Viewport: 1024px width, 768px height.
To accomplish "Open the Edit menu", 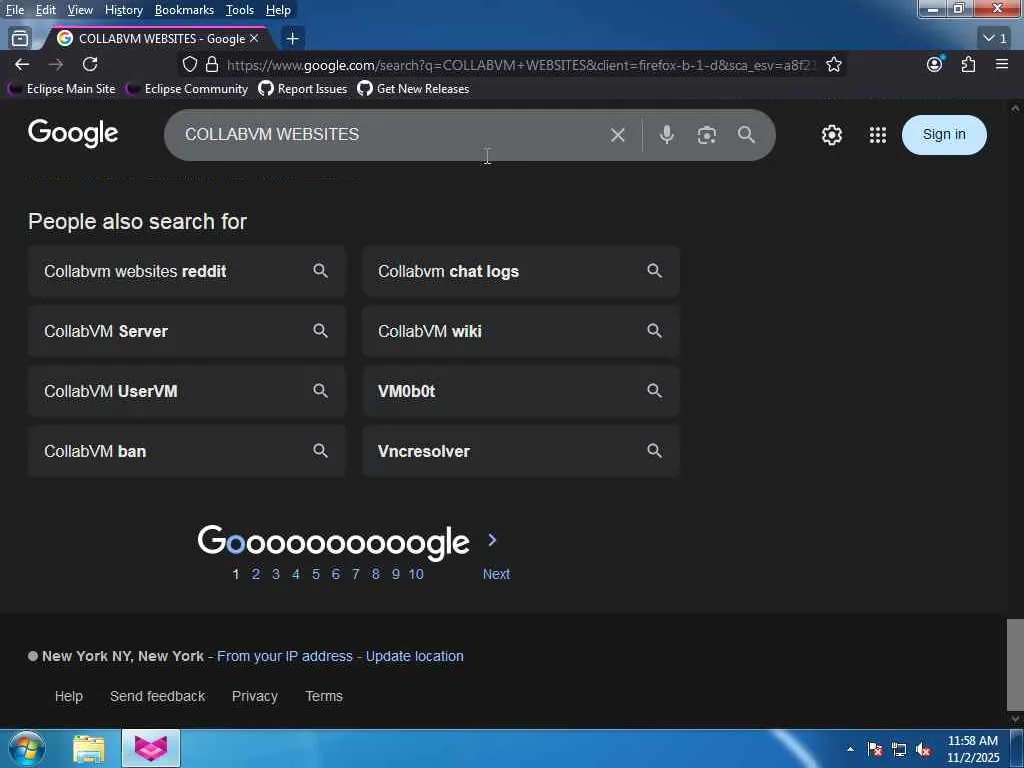I will pyautogui.click(x=45, y=10).
